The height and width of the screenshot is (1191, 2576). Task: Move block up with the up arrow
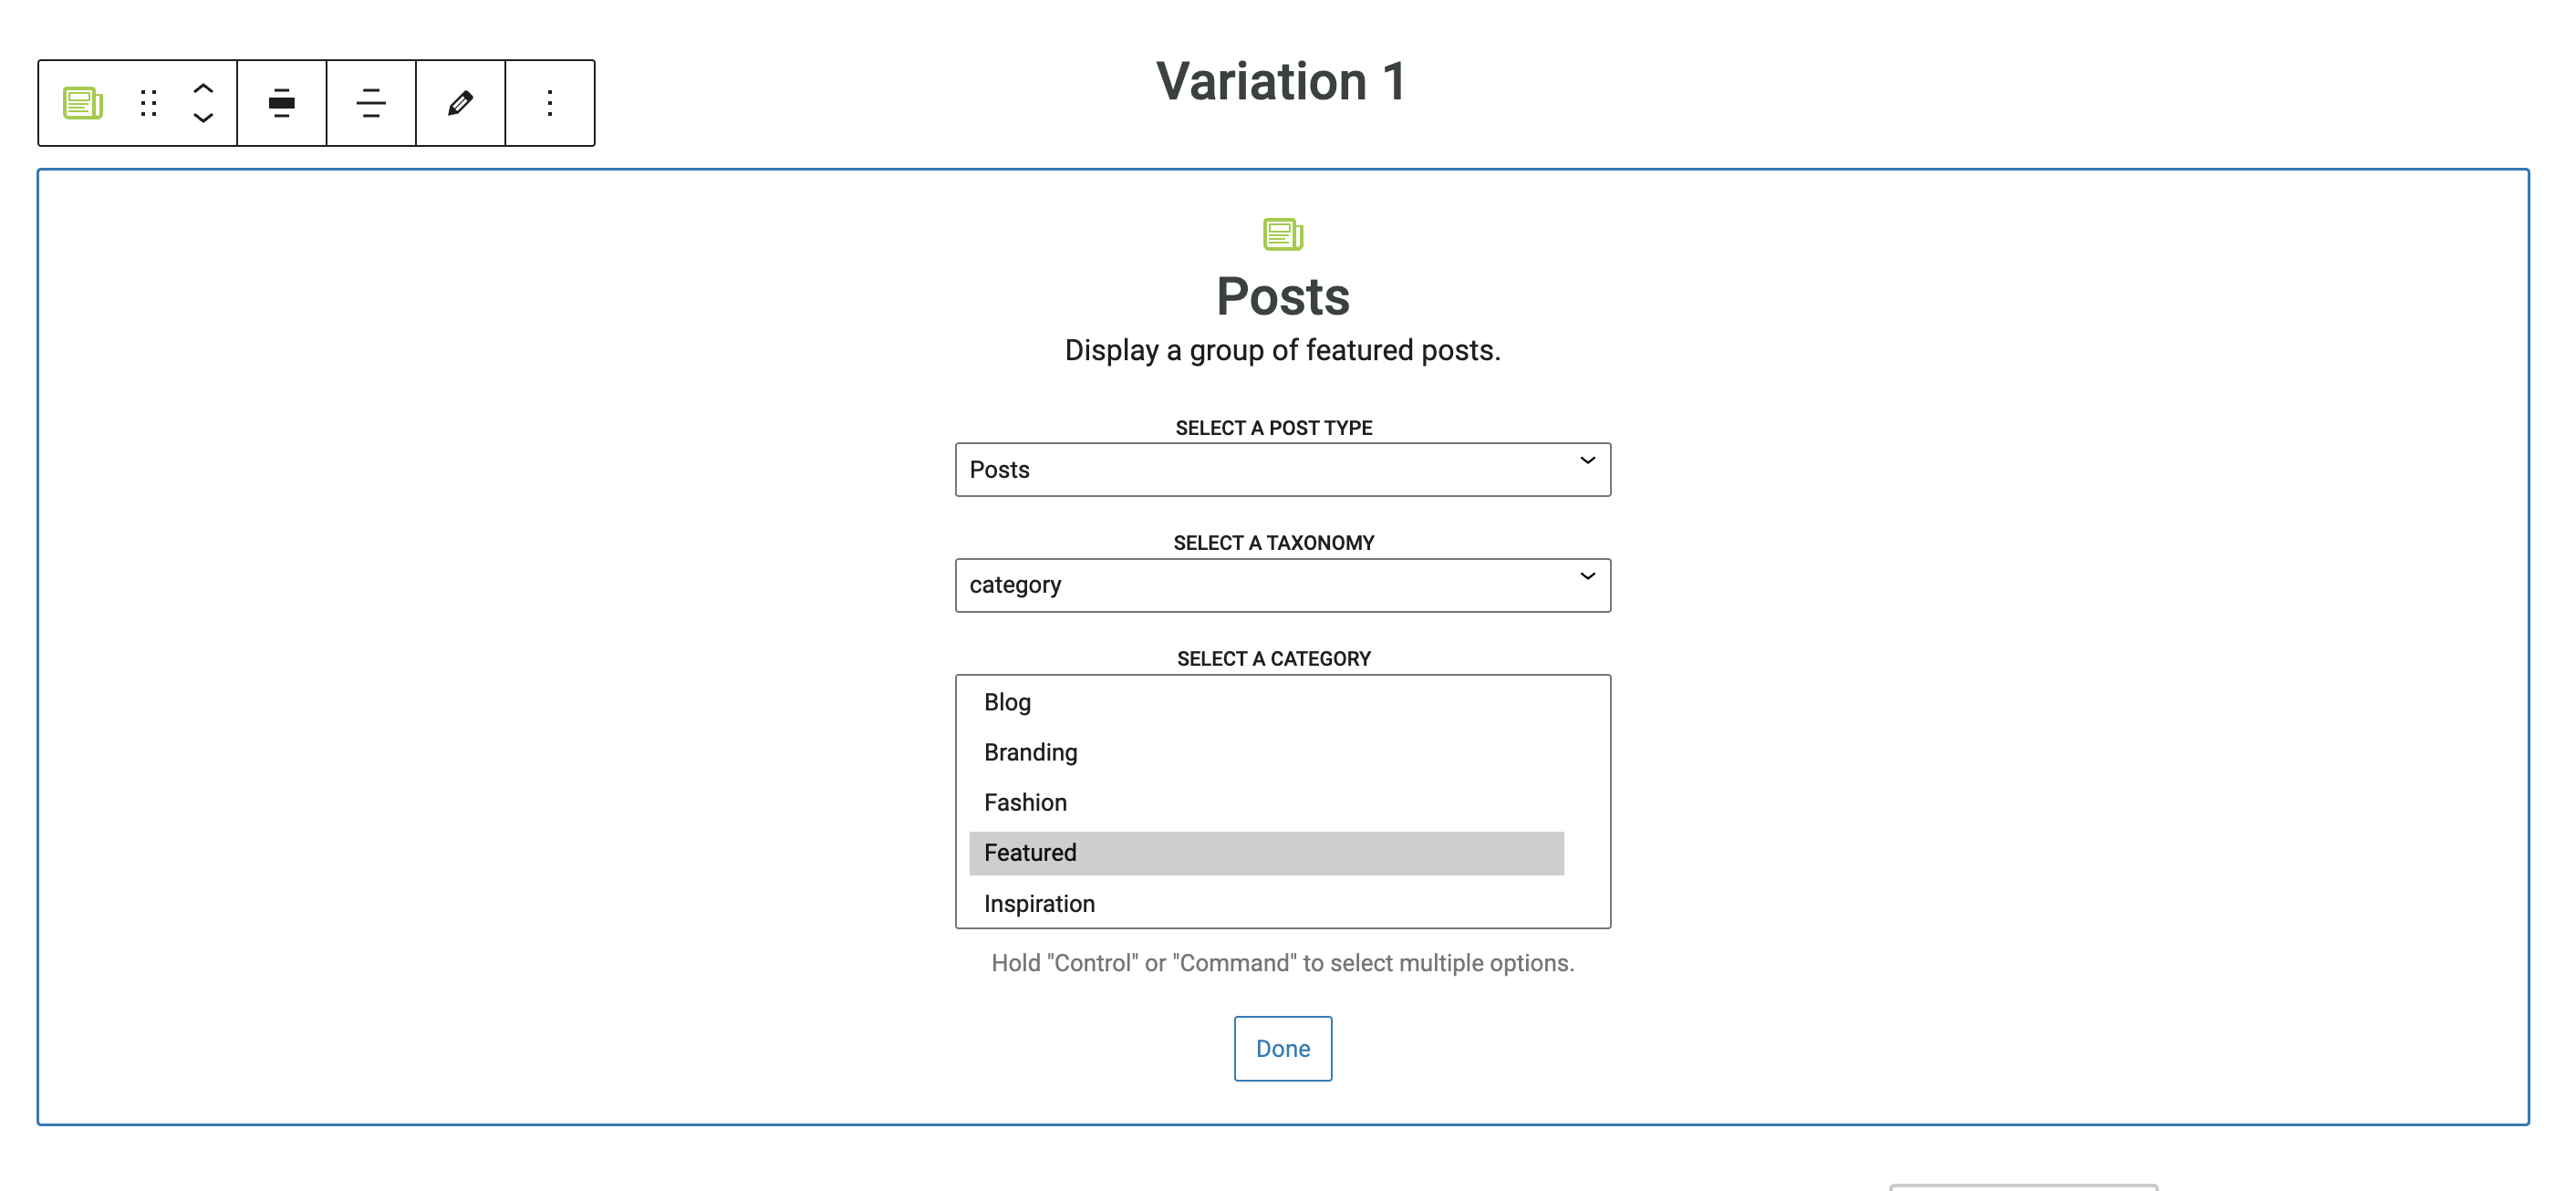(203, 88)
